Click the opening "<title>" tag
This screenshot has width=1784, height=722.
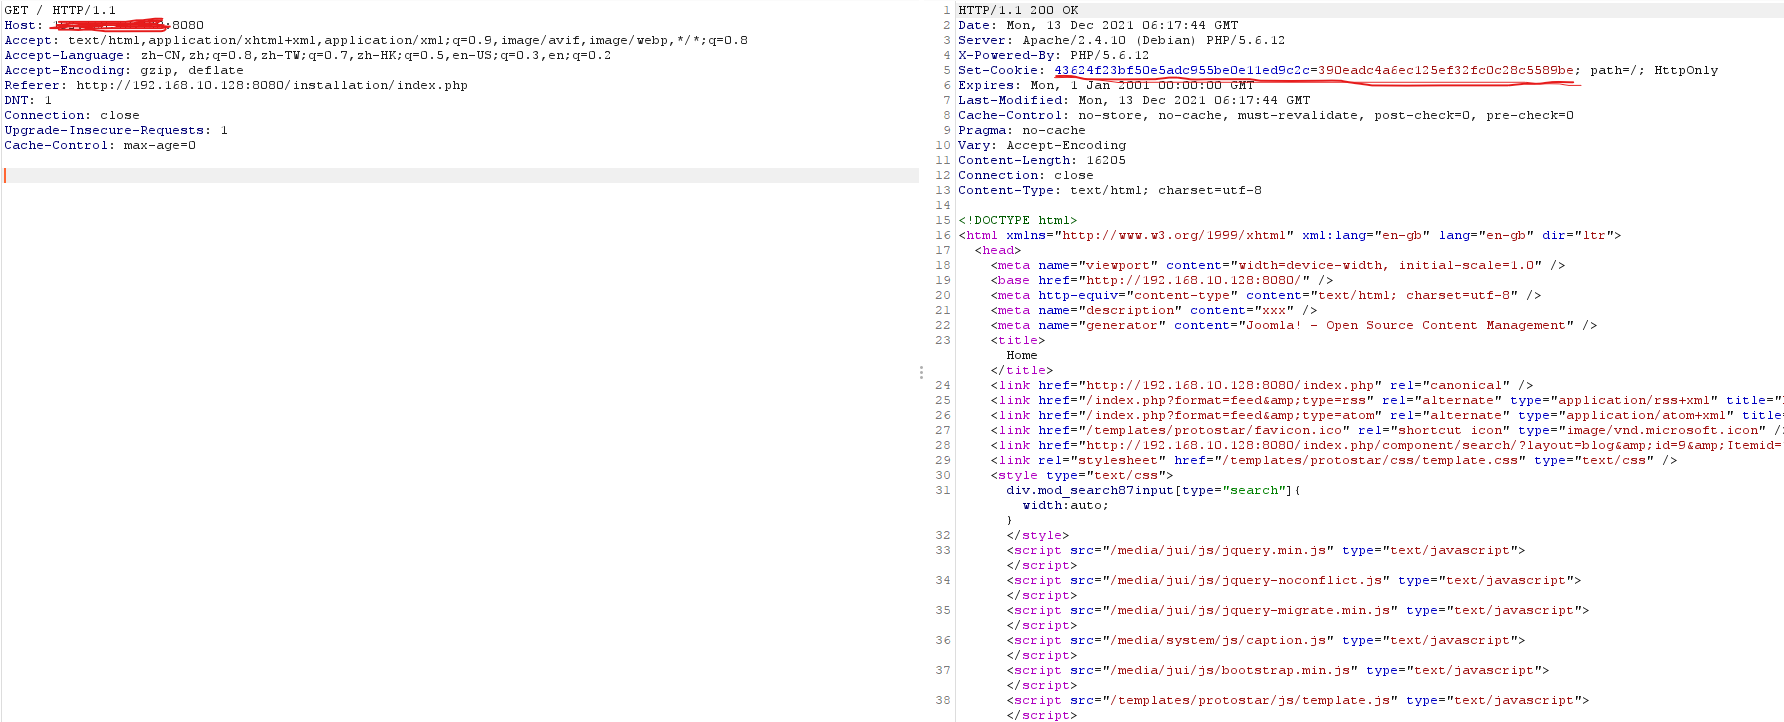1018,340
